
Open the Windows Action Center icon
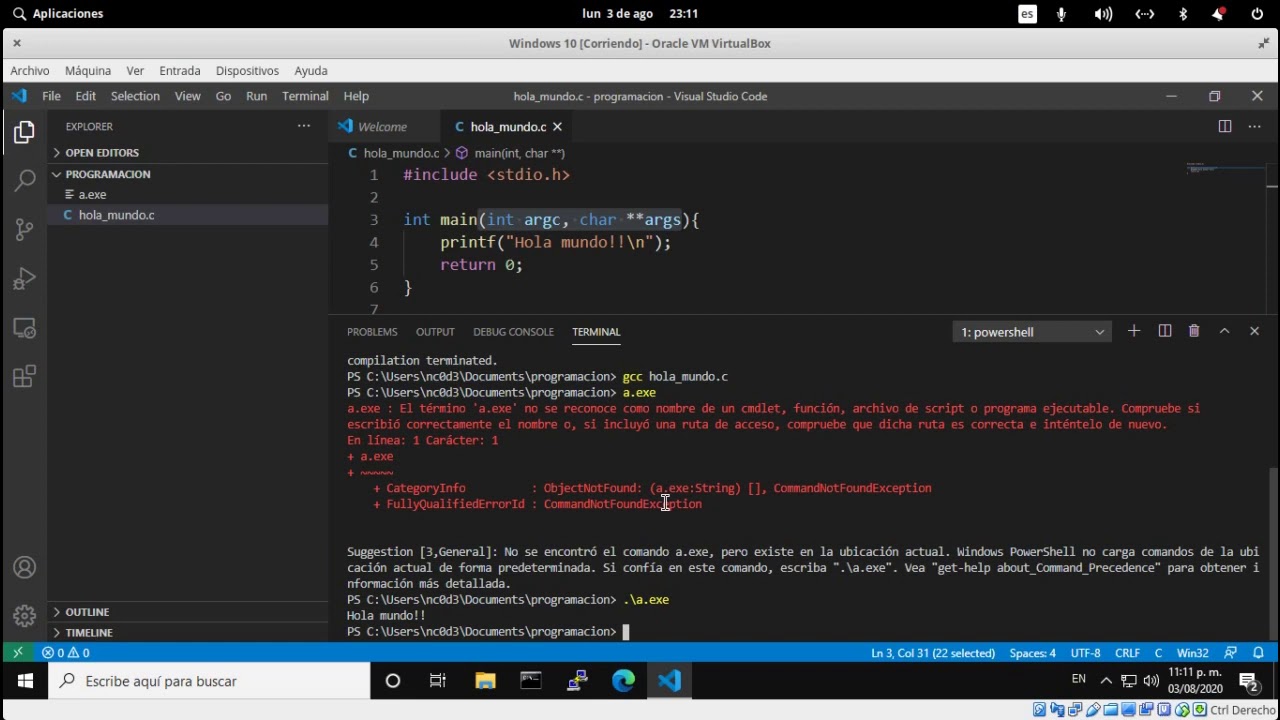(x=1249, y=681)
